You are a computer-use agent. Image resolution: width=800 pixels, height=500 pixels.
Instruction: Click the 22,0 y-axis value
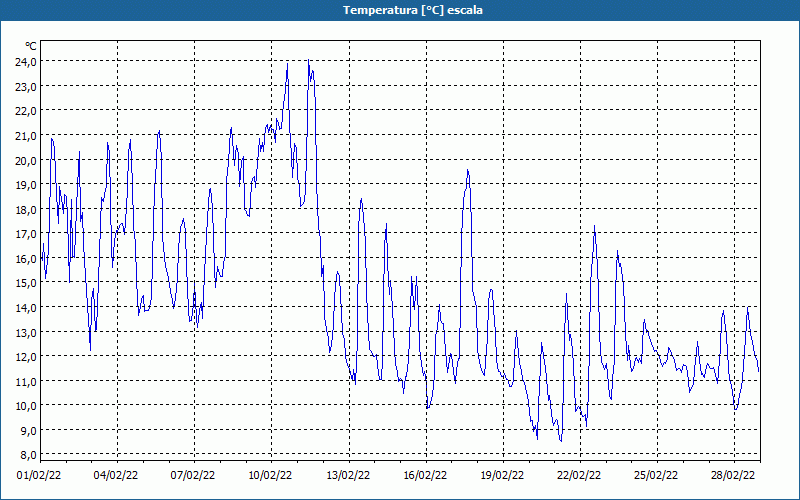[27, 111]
